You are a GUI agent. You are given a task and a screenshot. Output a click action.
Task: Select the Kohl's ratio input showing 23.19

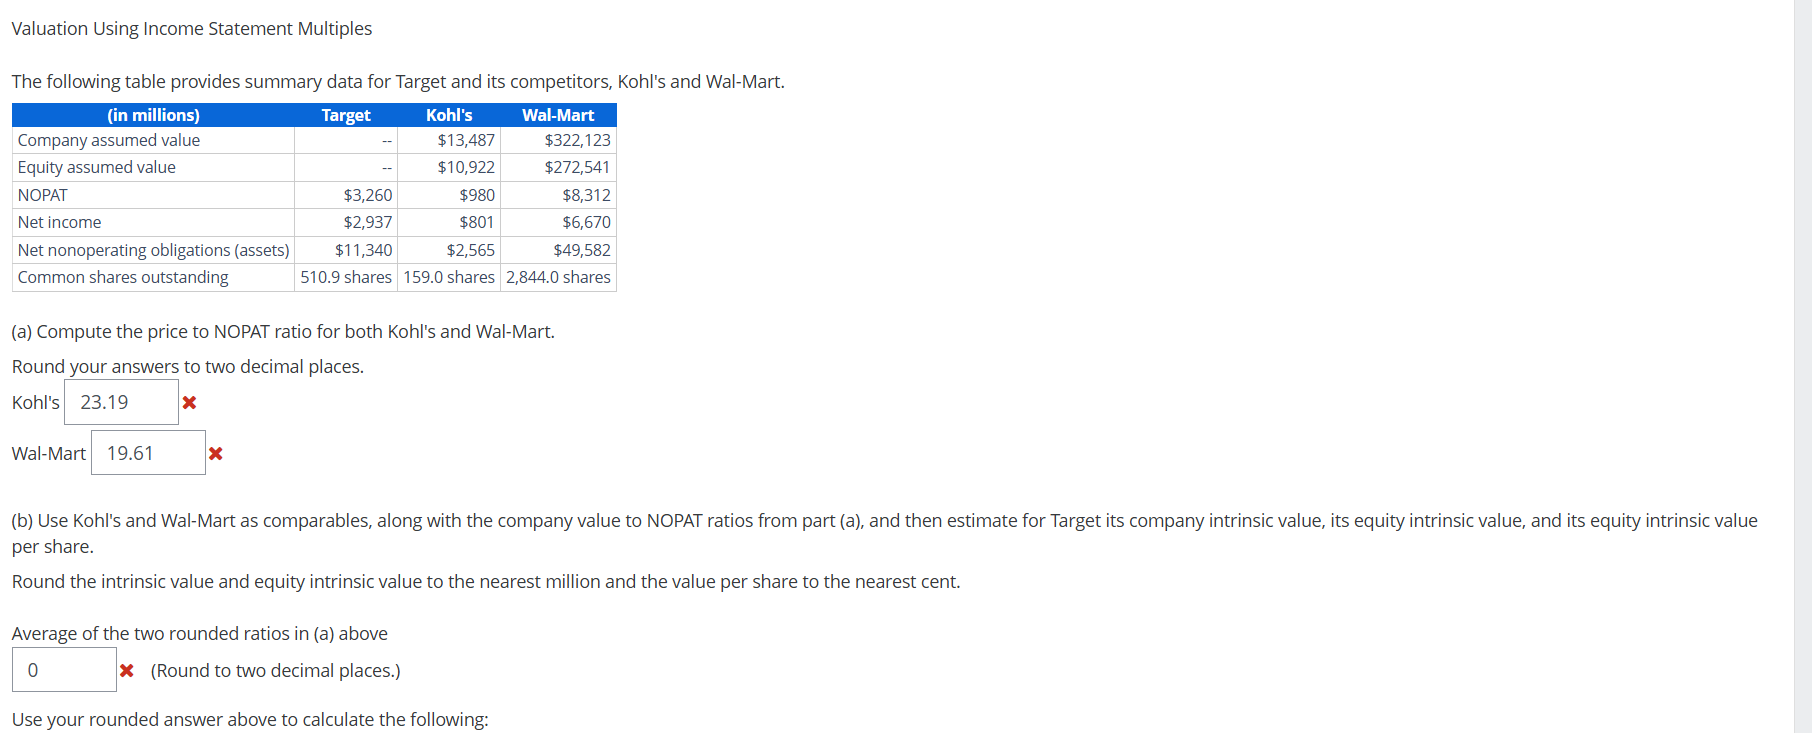click(x=121, y=402)
